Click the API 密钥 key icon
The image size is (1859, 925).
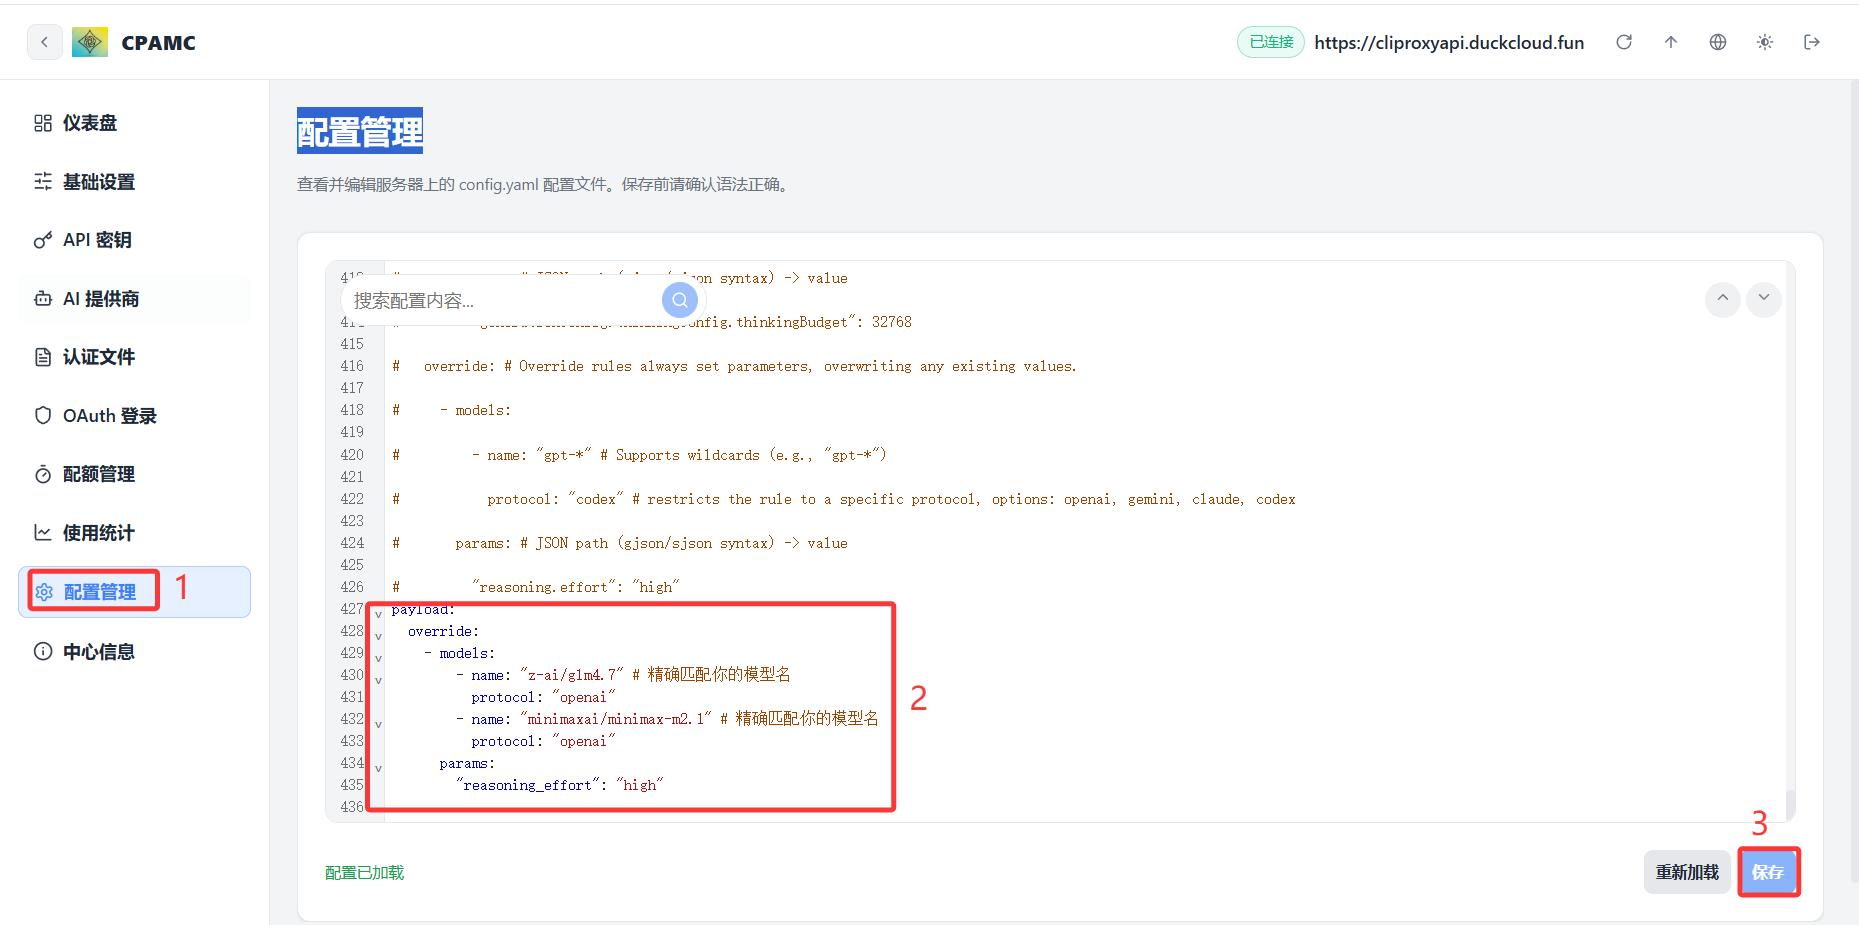click(43, 240)
